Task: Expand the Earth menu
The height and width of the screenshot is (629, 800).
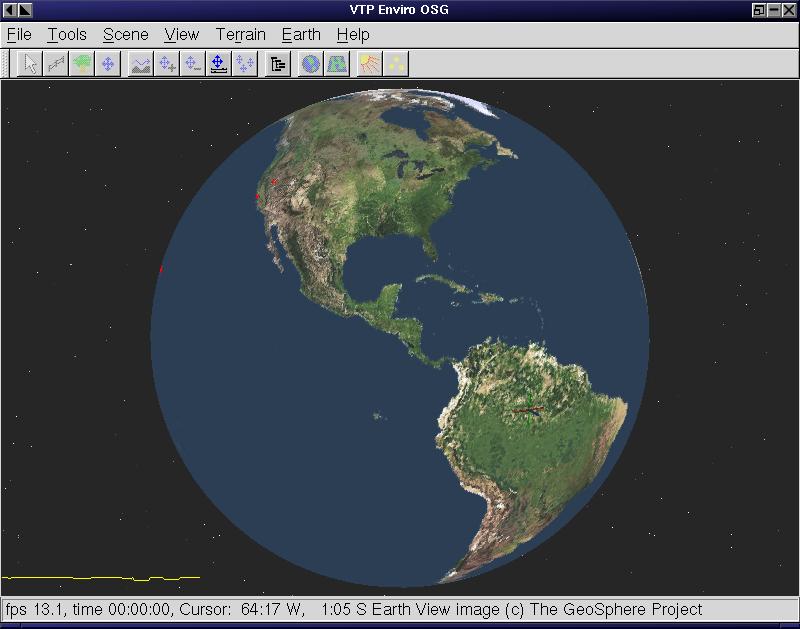Action: coord(301,34)
